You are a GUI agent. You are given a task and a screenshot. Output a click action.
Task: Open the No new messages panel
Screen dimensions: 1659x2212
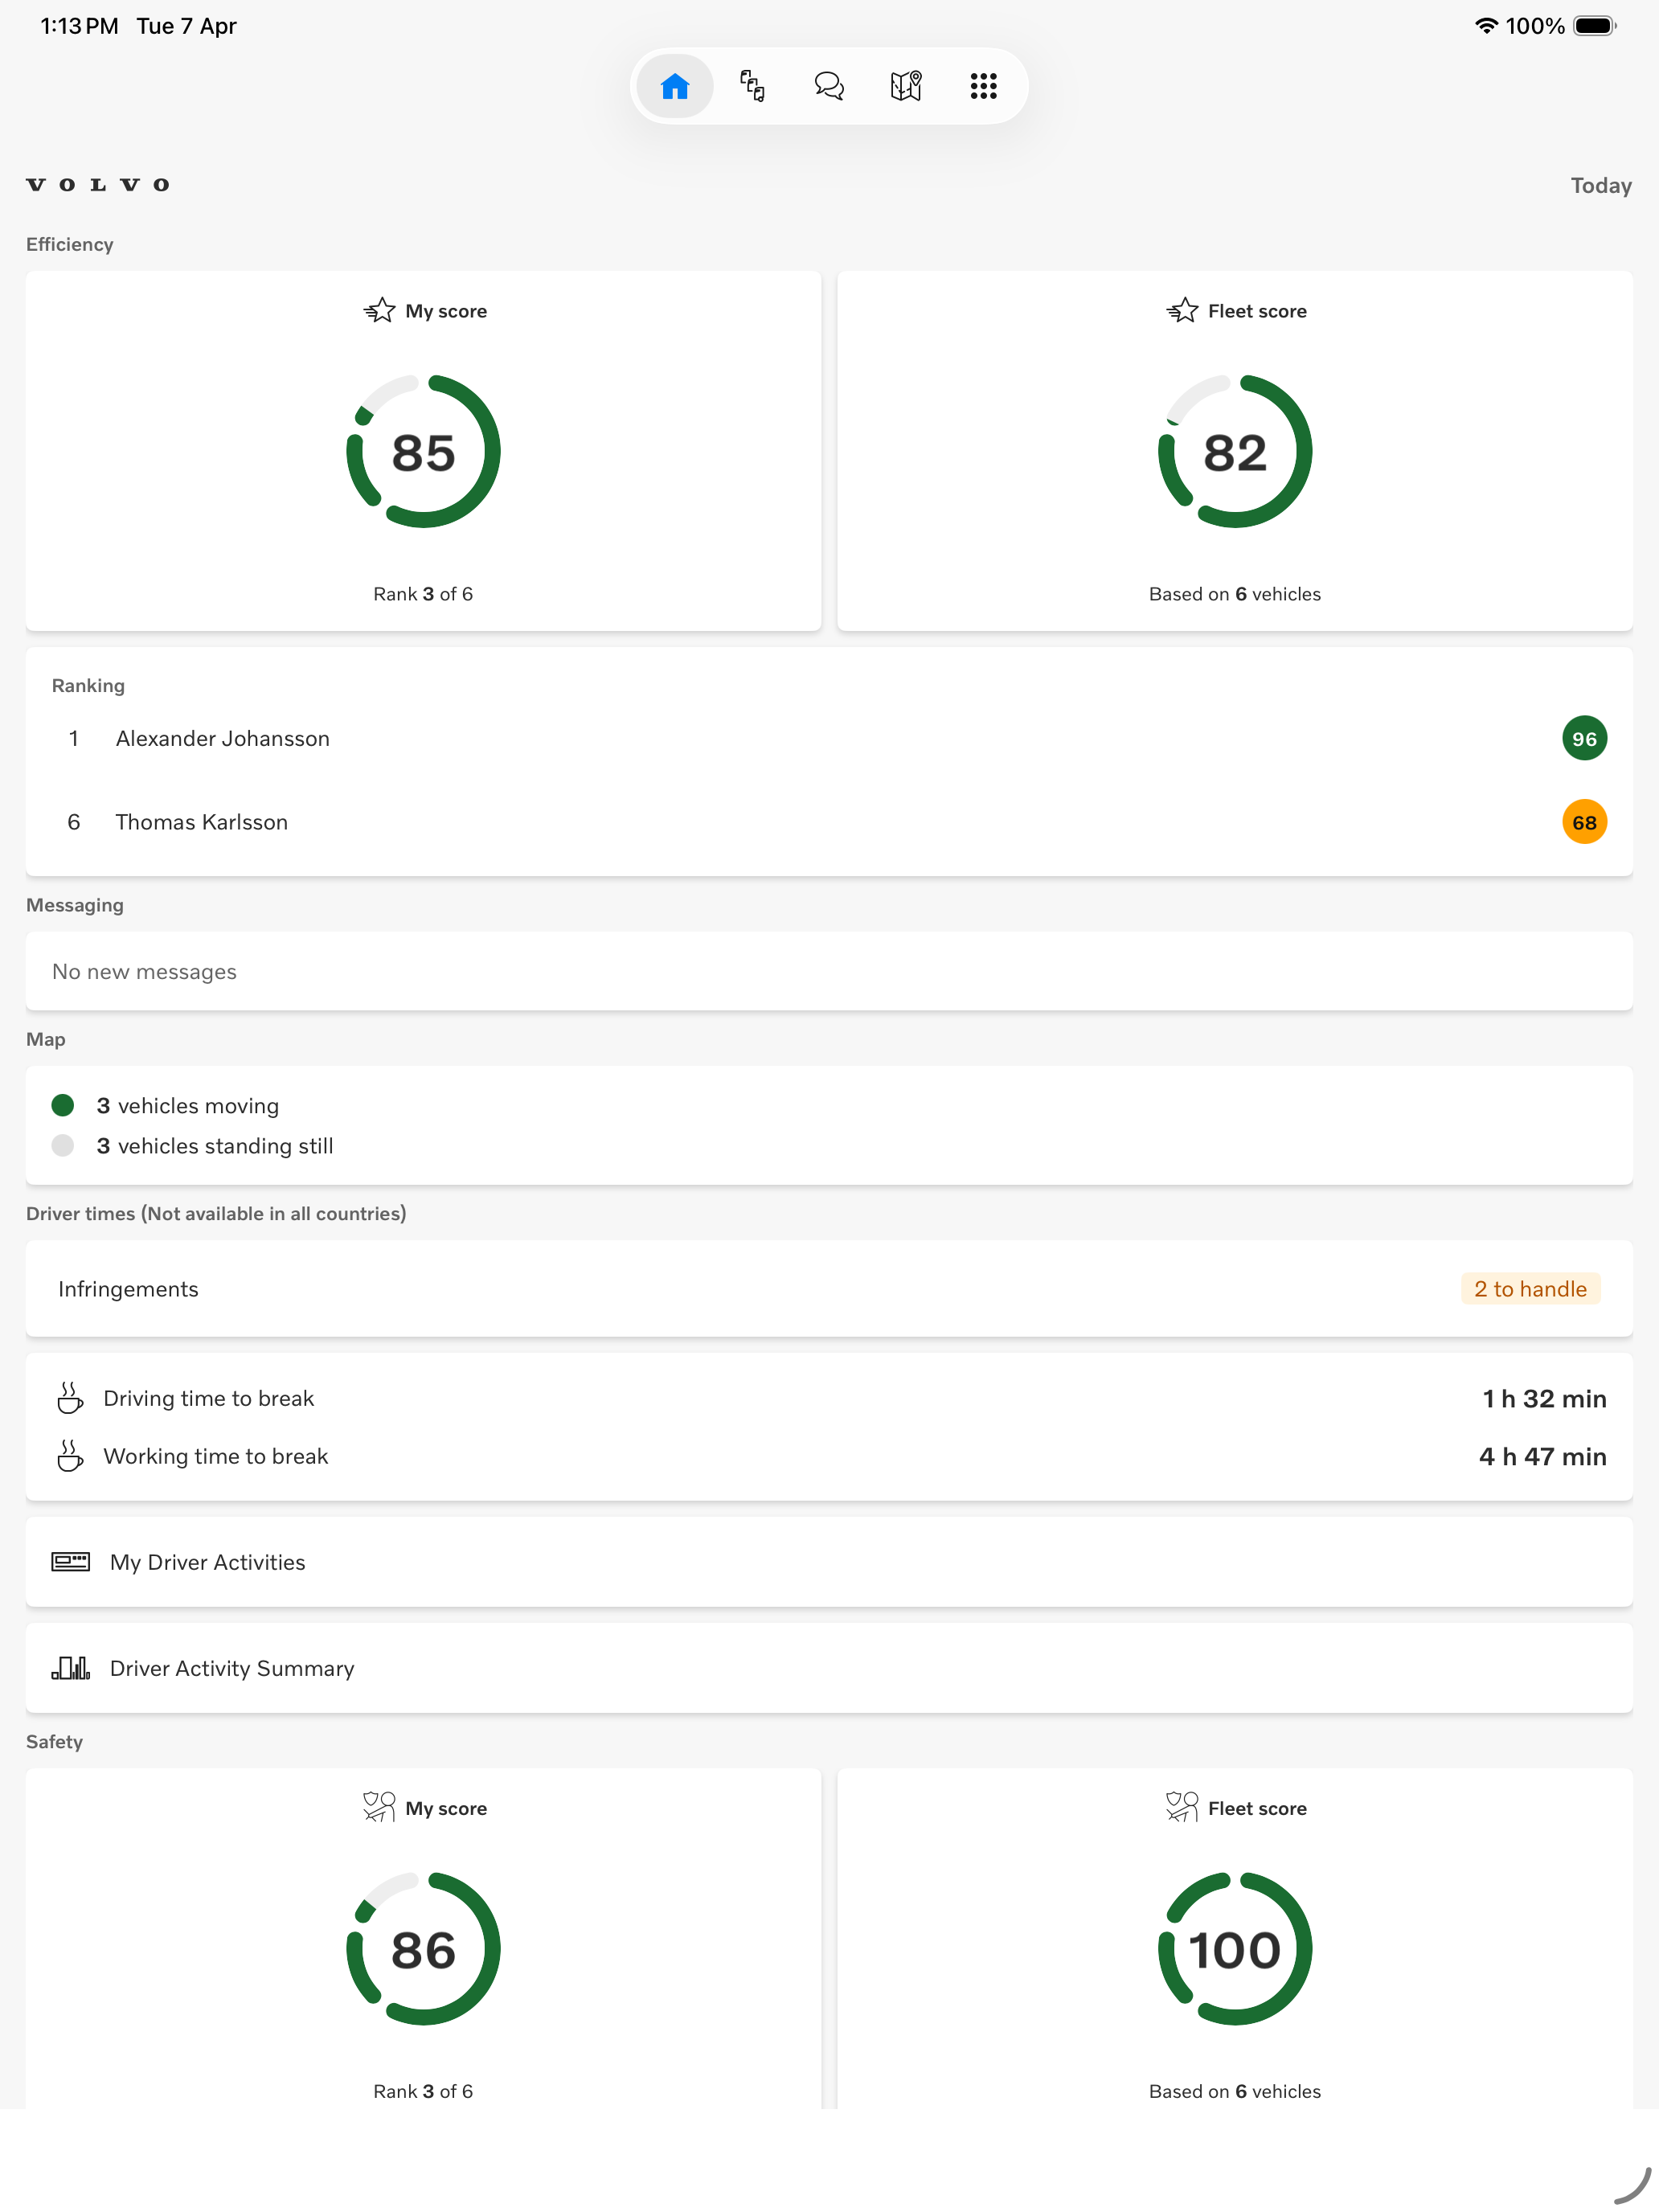point(829,972)
